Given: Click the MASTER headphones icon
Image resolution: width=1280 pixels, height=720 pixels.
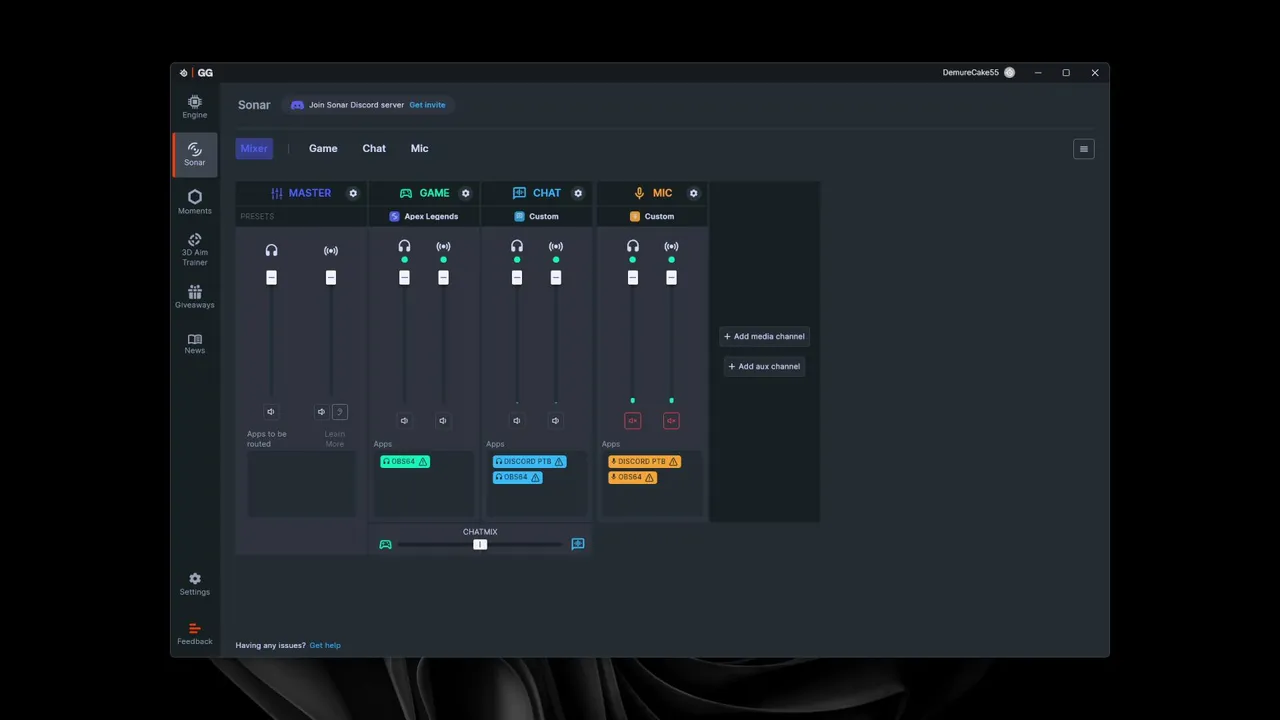Looking at the screenshot, I should click(x=271, y=250).
